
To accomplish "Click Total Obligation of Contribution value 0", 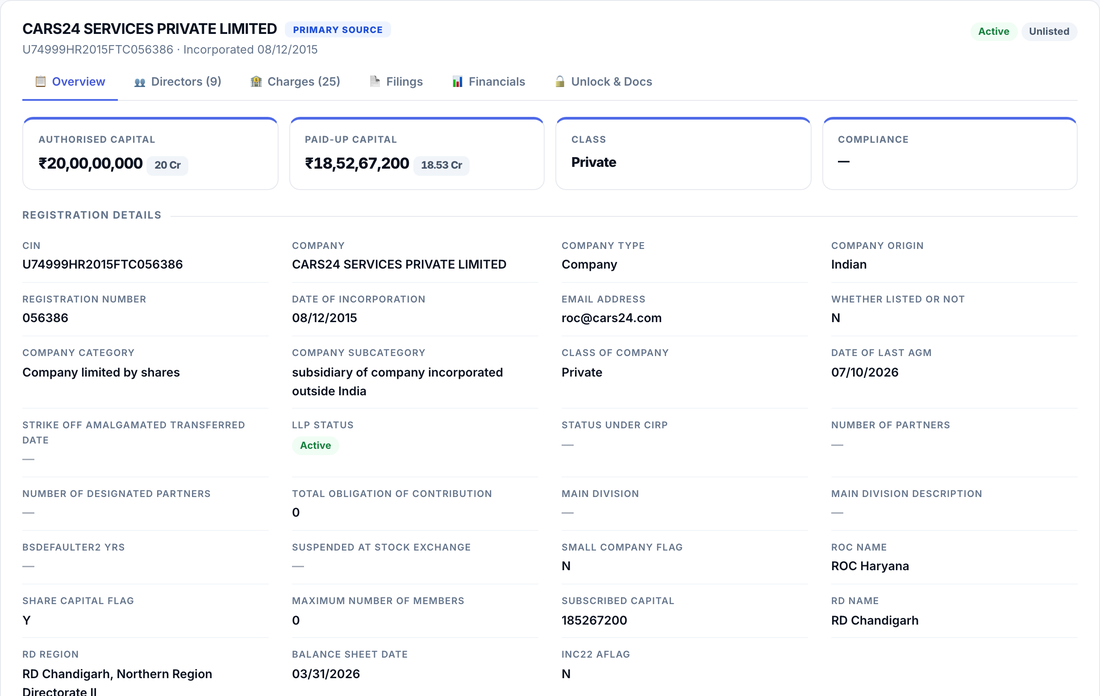I will pyautogui.click(x=296, y=513).
